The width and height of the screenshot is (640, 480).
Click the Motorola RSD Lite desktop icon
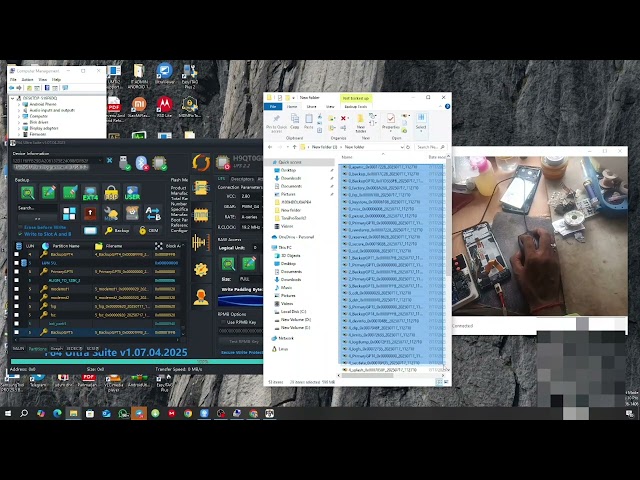coord(164,104)
